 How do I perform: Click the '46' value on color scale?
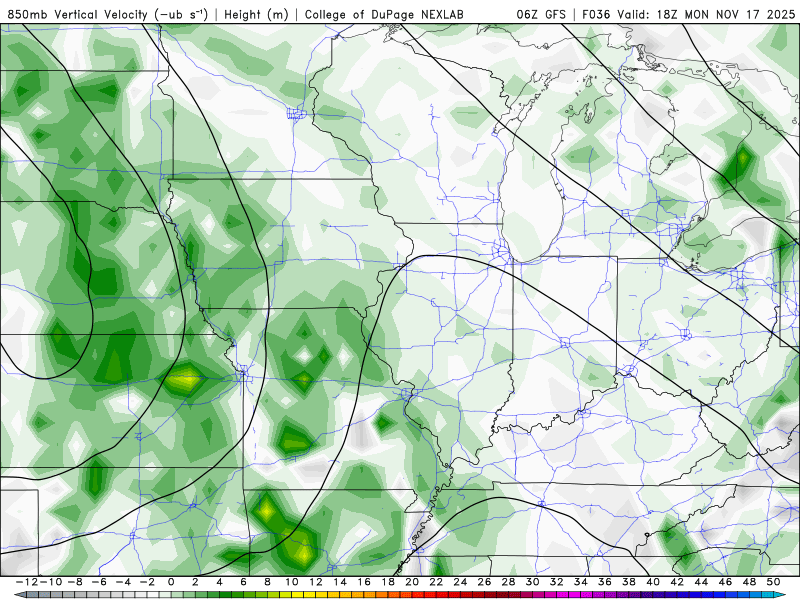[725, 582]
